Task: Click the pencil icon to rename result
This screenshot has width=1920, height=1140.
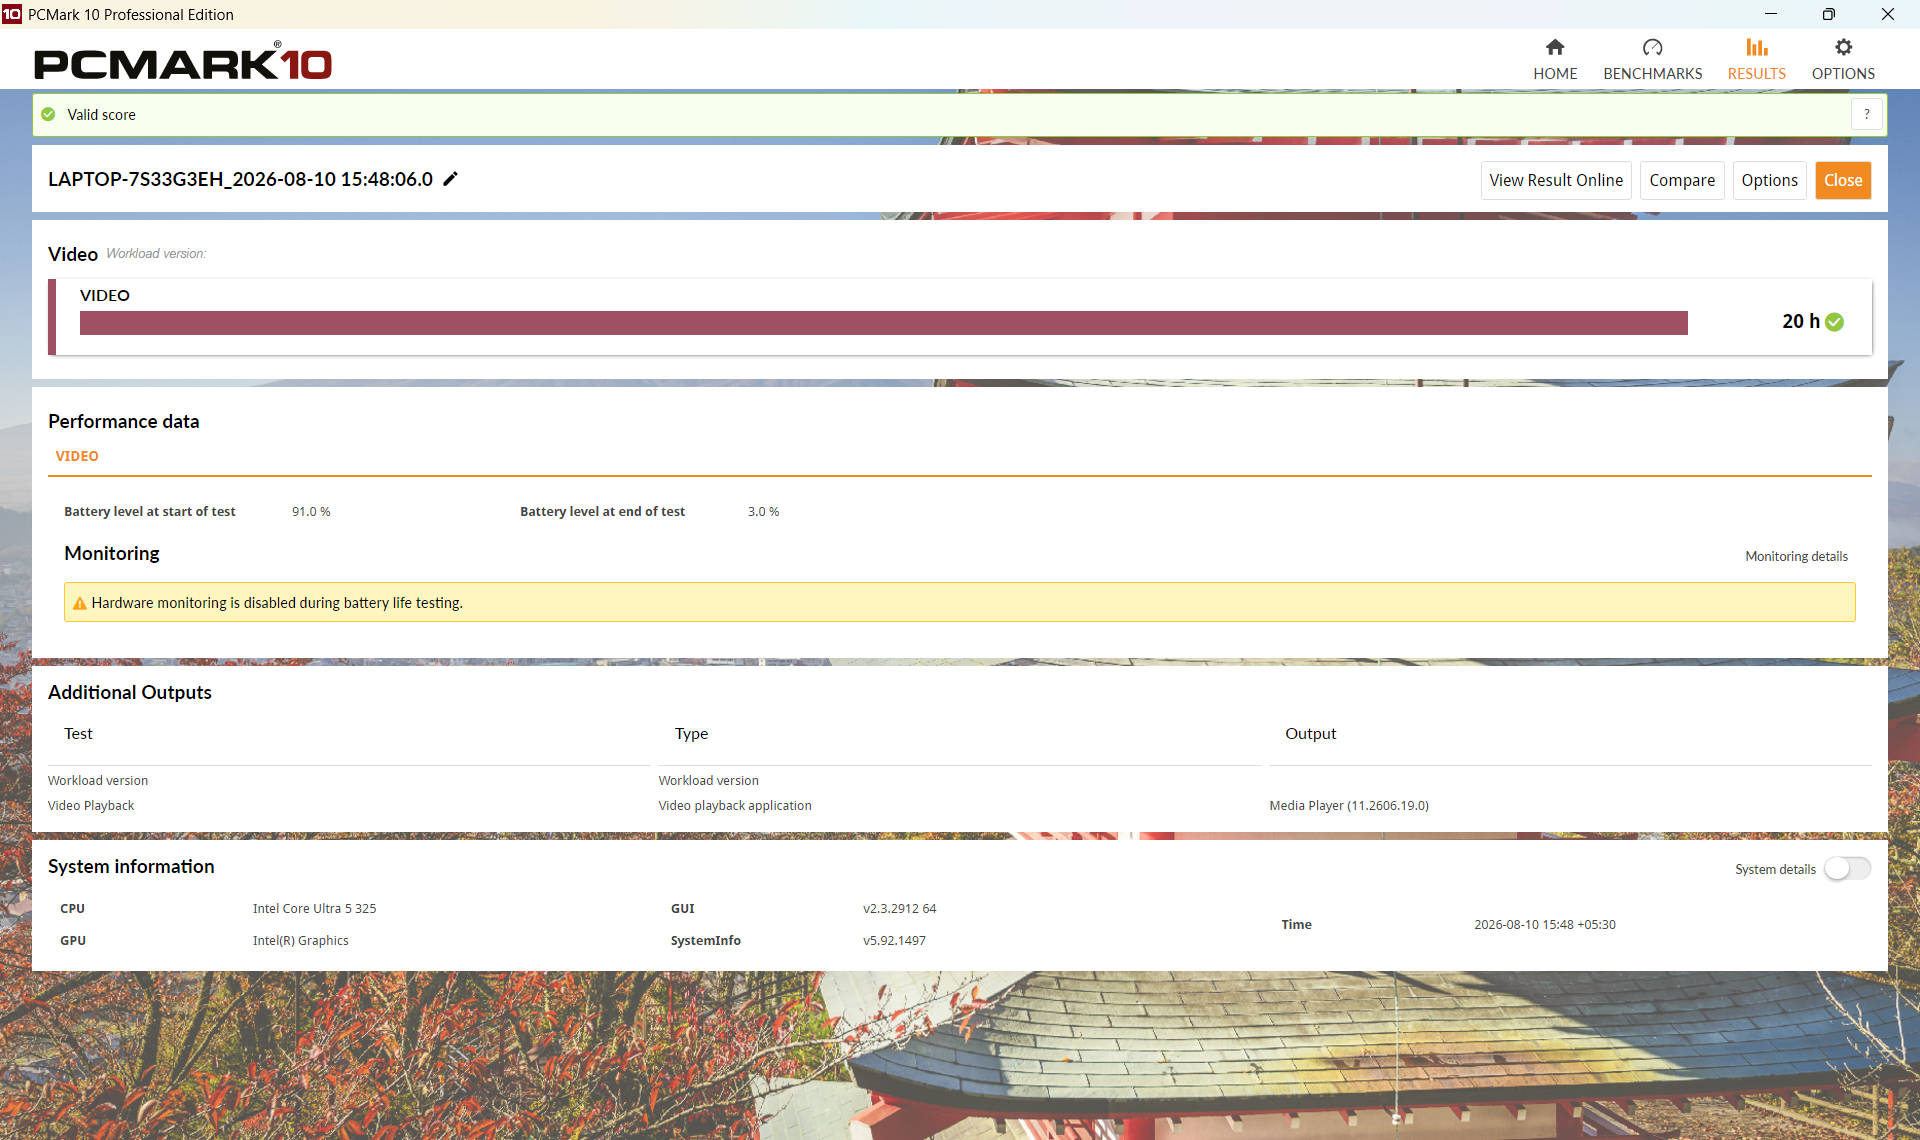Action: coord(450,179)
